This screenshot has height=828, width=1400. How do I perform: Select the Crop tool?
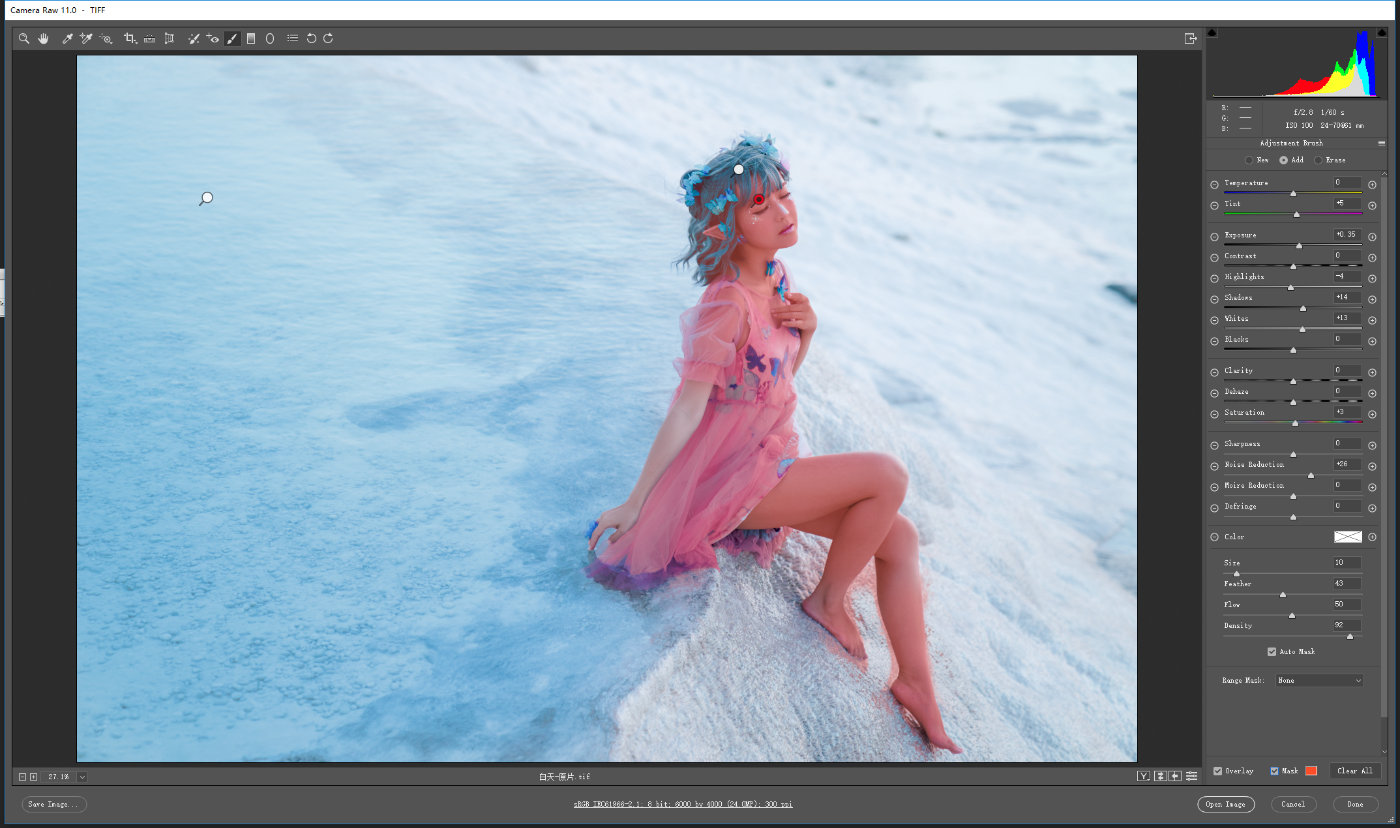[130, 39]
